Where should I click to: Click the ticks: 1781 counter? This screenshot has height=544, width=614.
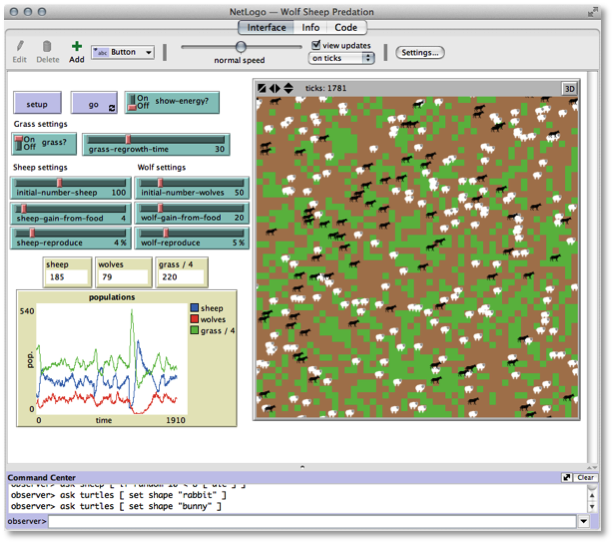click(326, 89)
